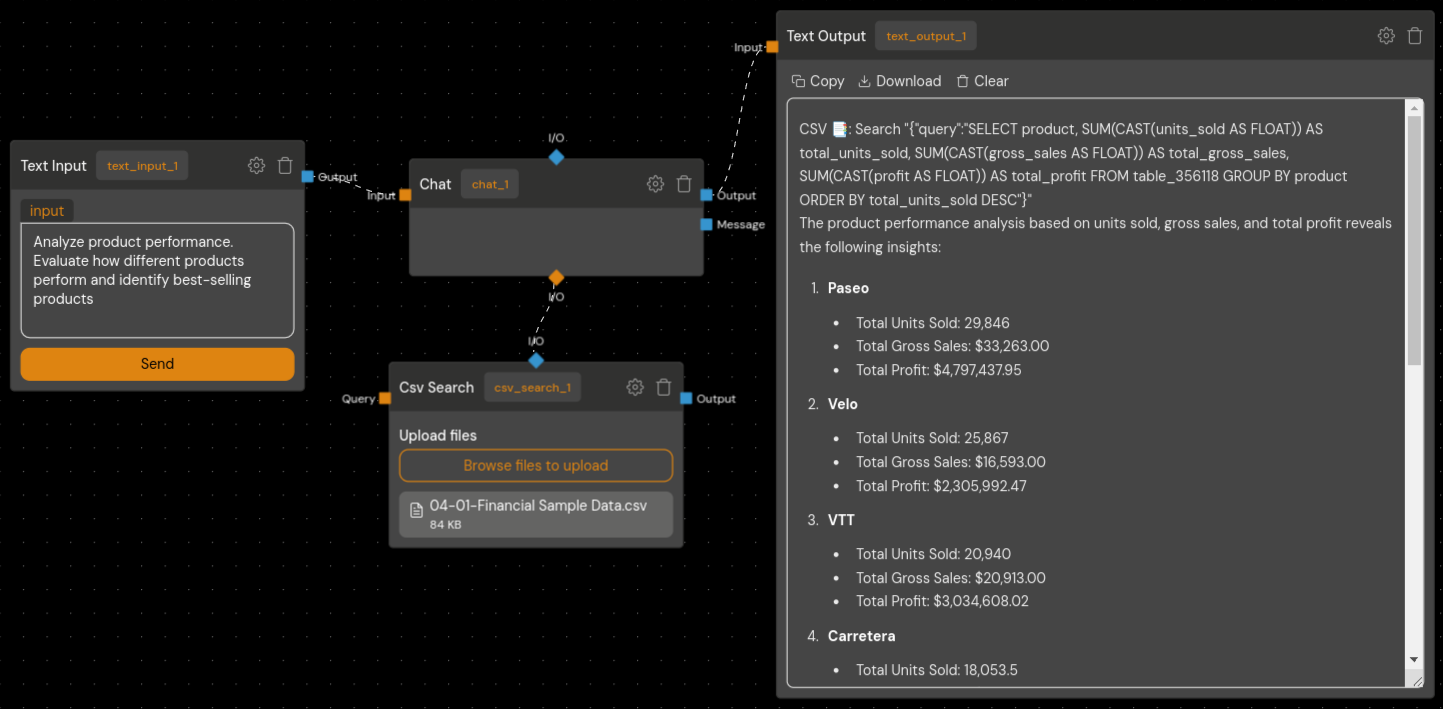
Task: Click into the input prompt text area
Action: pos(157,280)
